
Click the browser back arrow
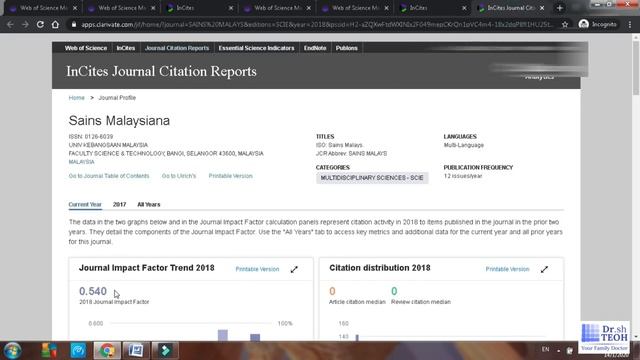(10, 24)
